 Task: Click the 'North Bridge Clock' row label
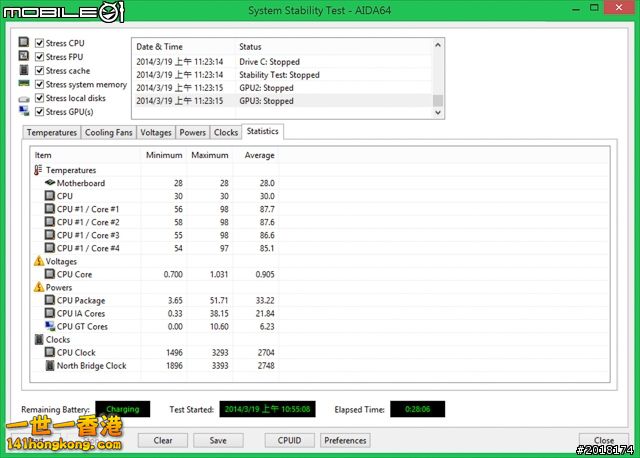pos(91,365)
